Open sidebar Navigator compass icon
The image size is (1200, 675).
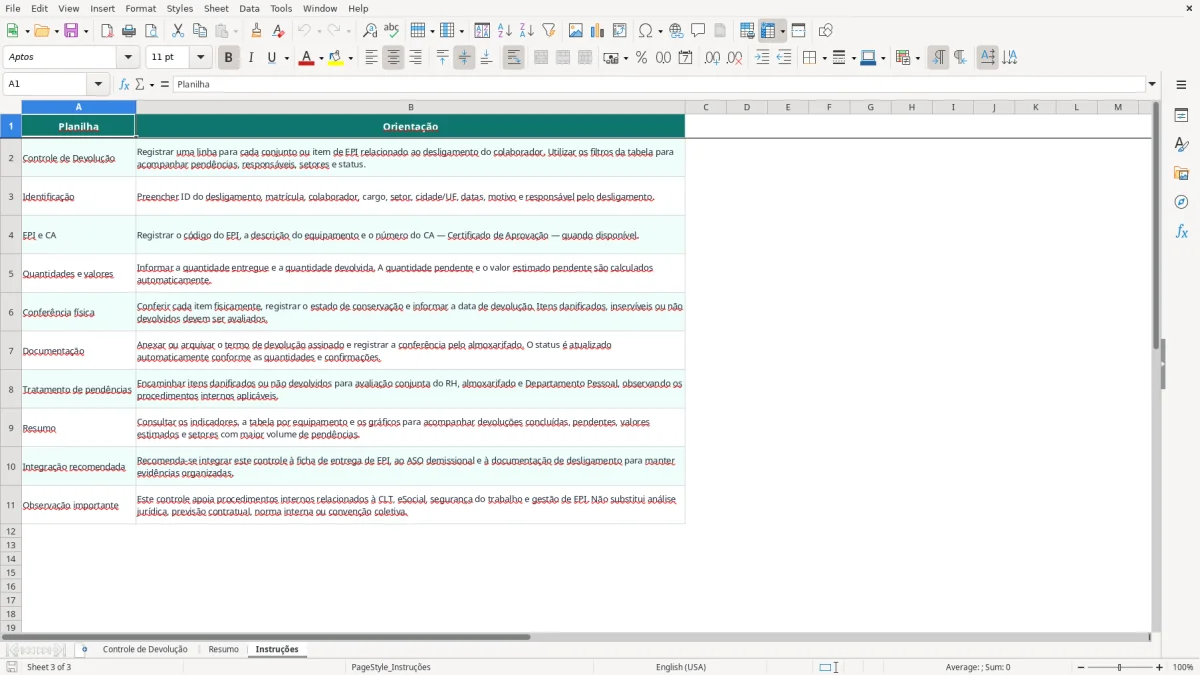[1181, 203]
